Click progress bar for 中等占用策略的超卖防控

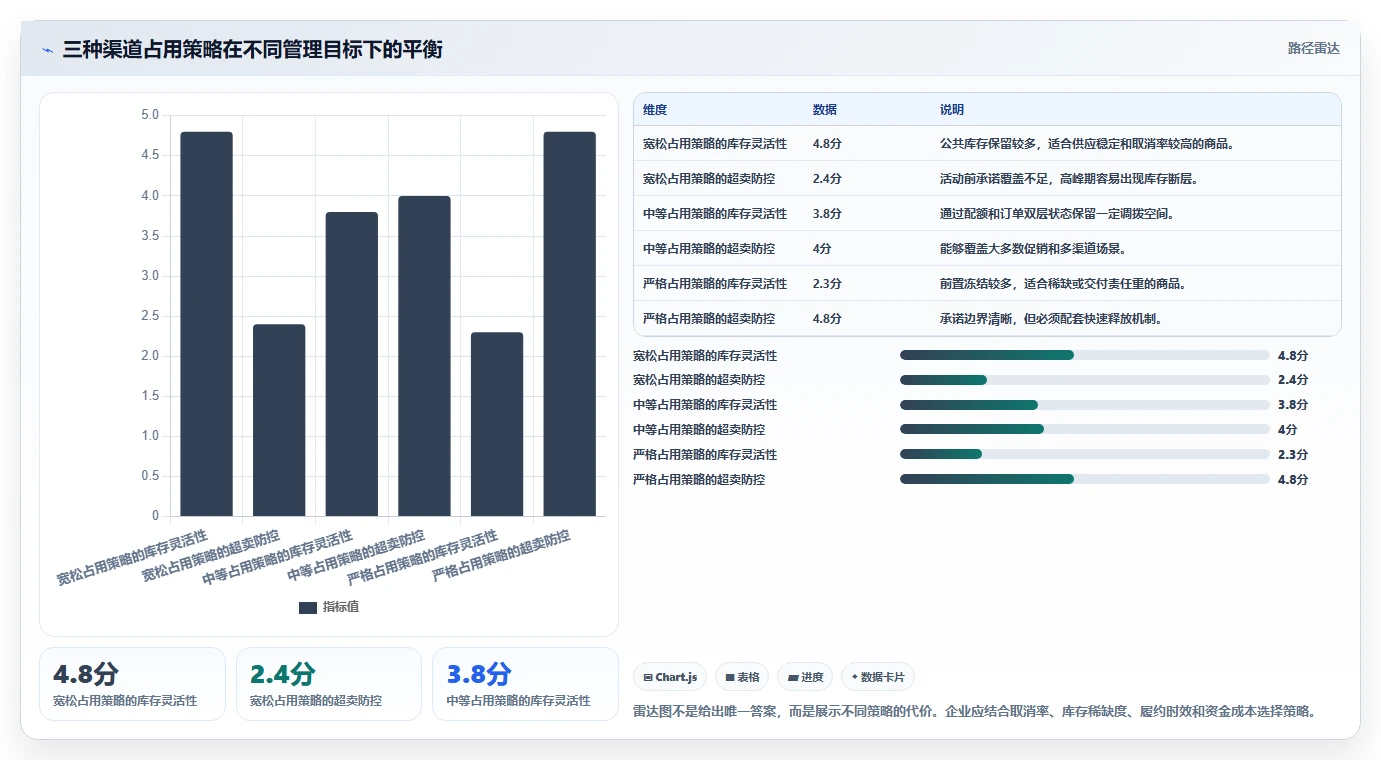click(x=1085, y=430)
